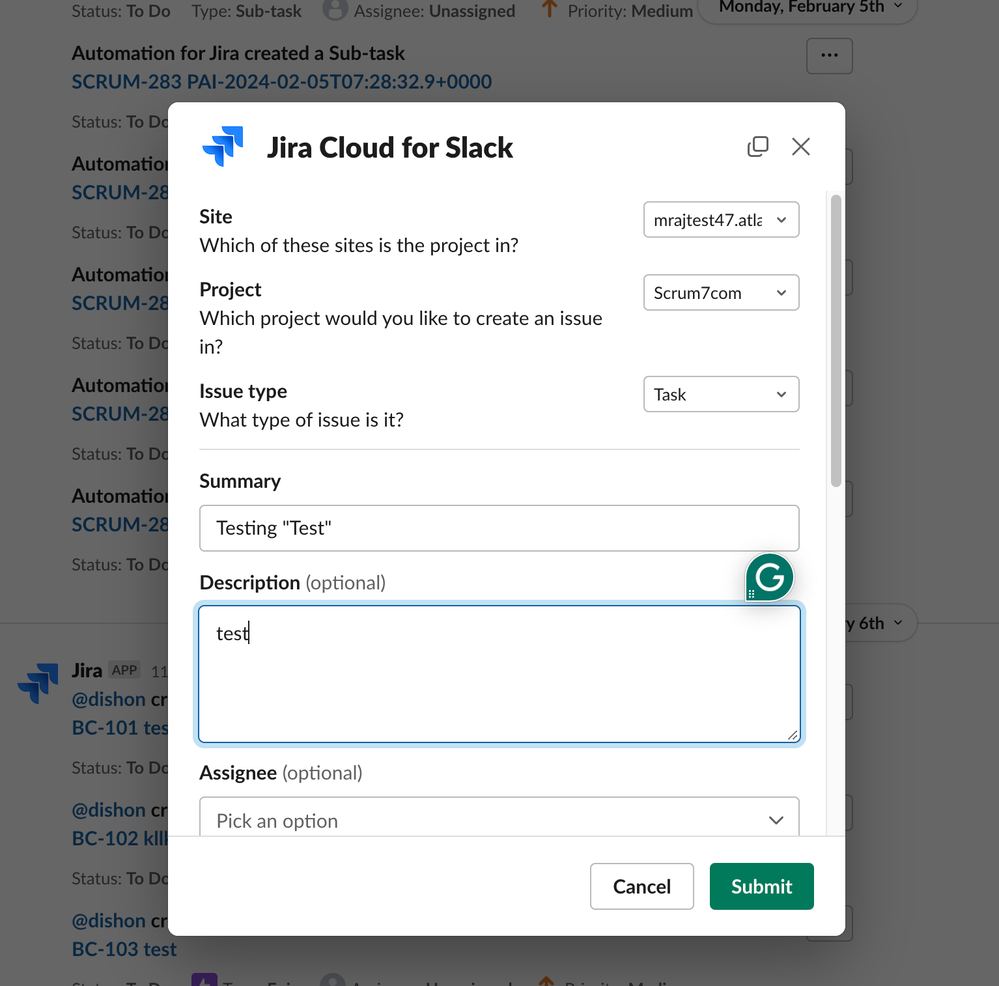Open the Monday, February 5th date dropdown

(x=807, y=8)
